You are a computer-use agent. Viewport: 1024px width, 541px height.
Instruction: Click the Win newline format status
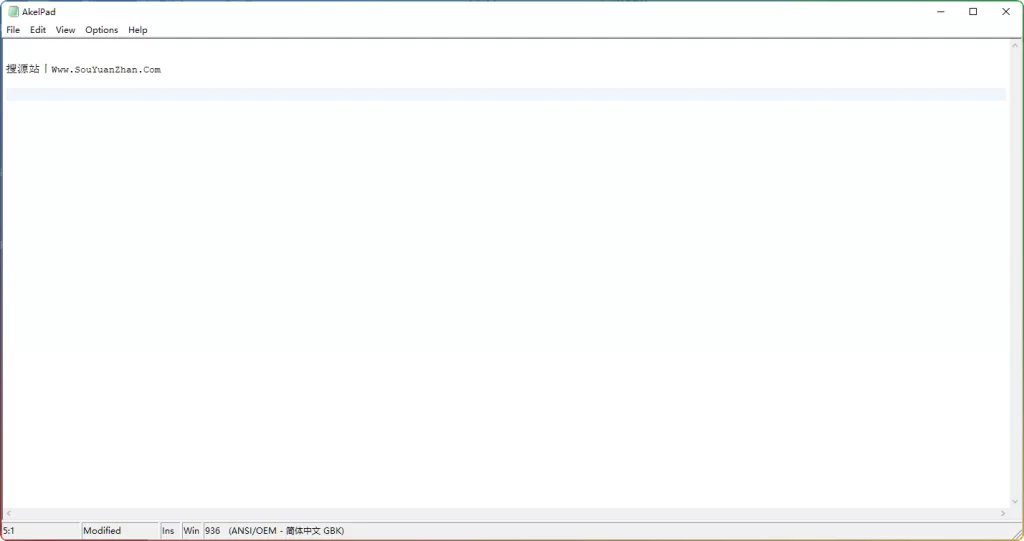point(191,531)
